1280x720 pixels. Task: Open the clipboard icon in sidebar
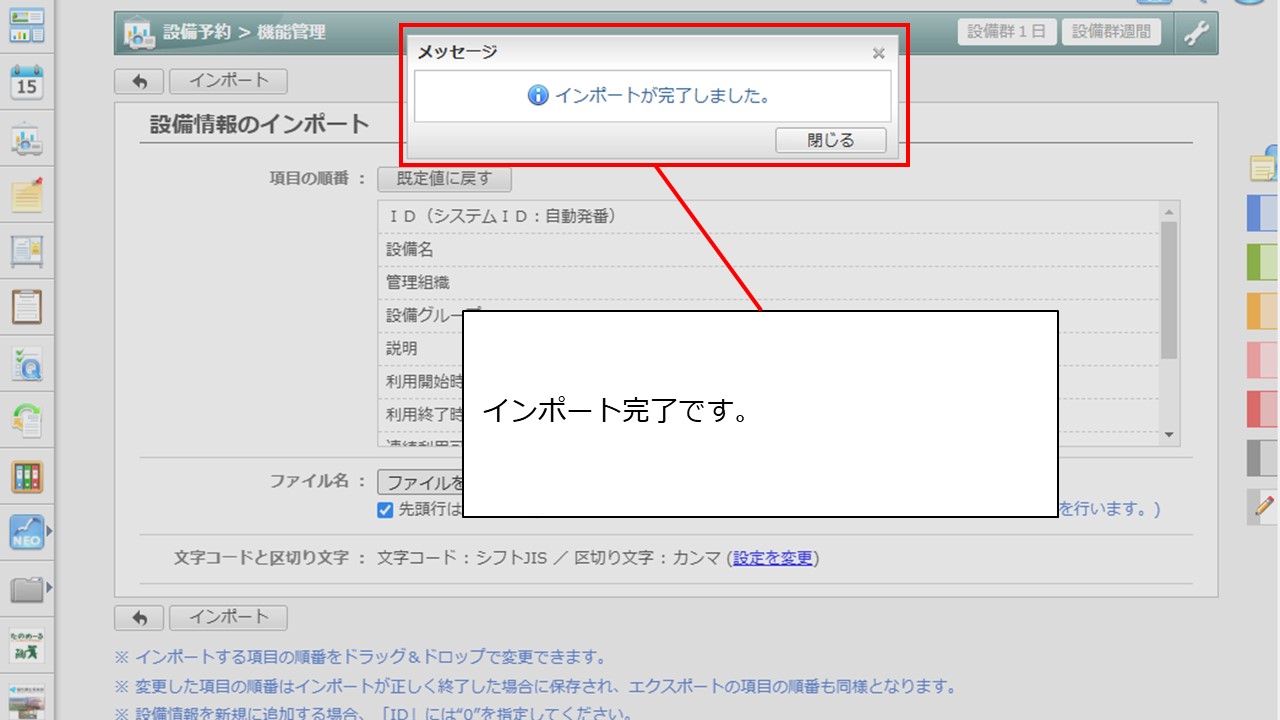[27, 307]
